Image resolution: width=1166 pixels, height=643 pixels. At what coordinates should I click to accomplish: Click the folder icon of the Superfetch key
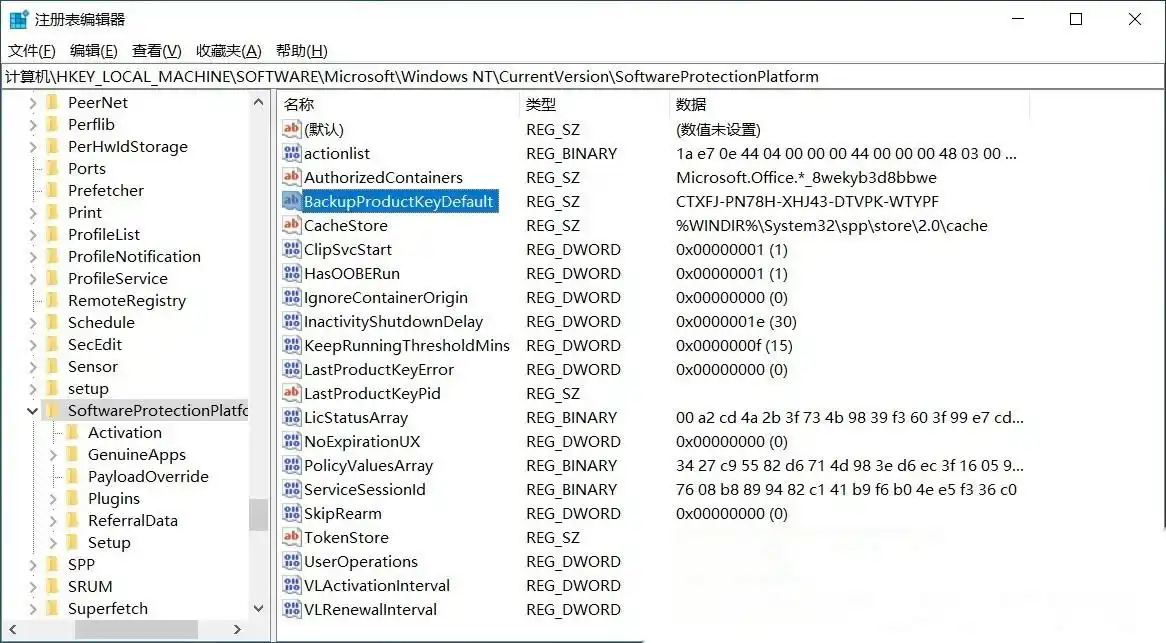point(52,608)
